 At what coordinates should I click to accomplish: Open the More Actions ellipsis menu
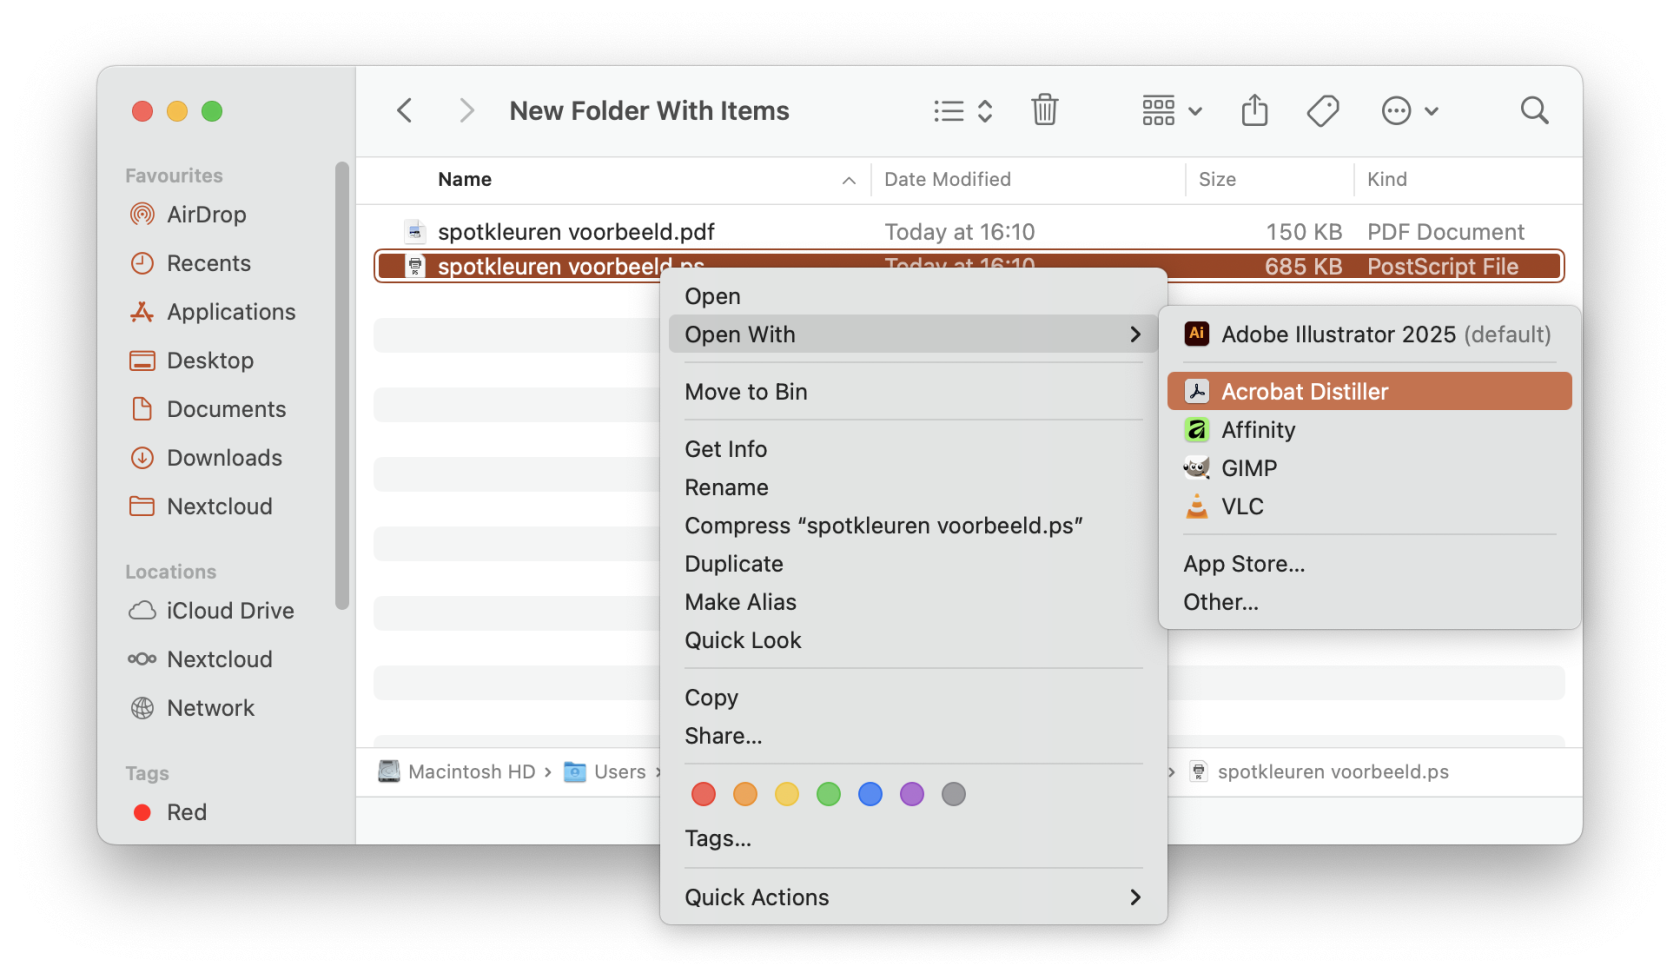[1410, 110]
